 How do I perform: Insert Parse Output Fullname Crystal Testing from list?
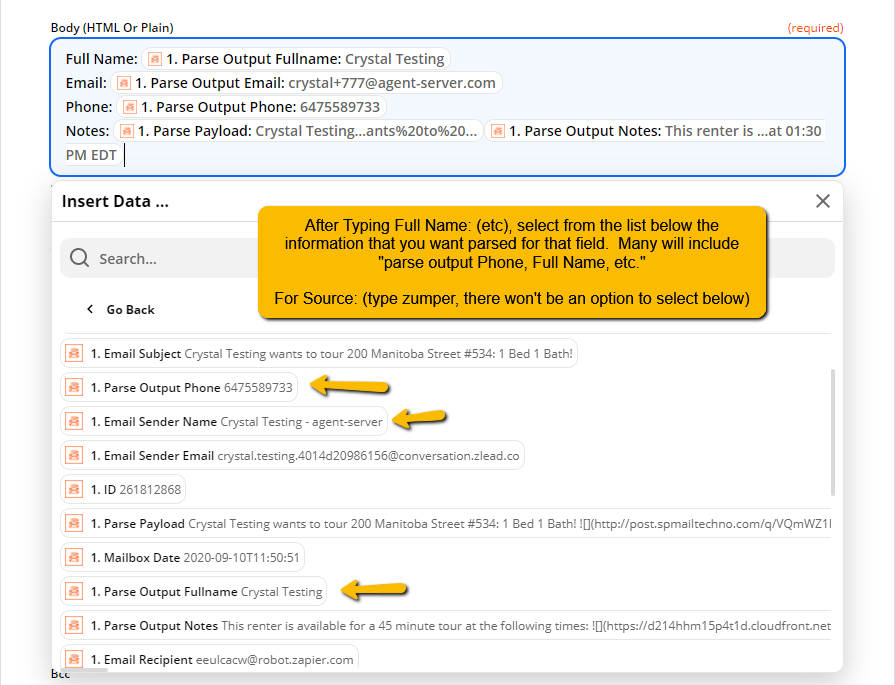click(x=194, y=591)
